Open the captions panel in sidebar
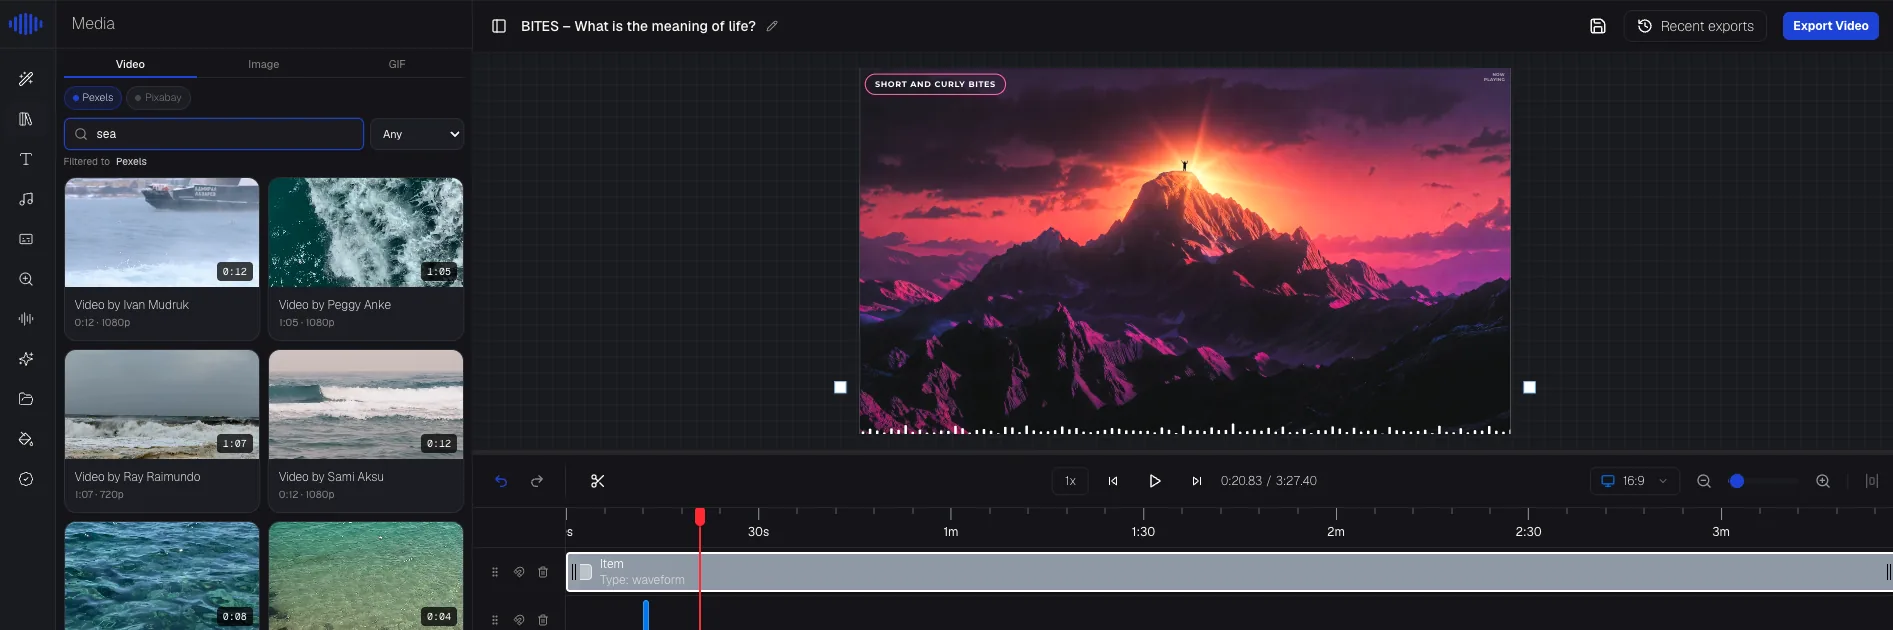1893x630 pixels. click(26, 239)
